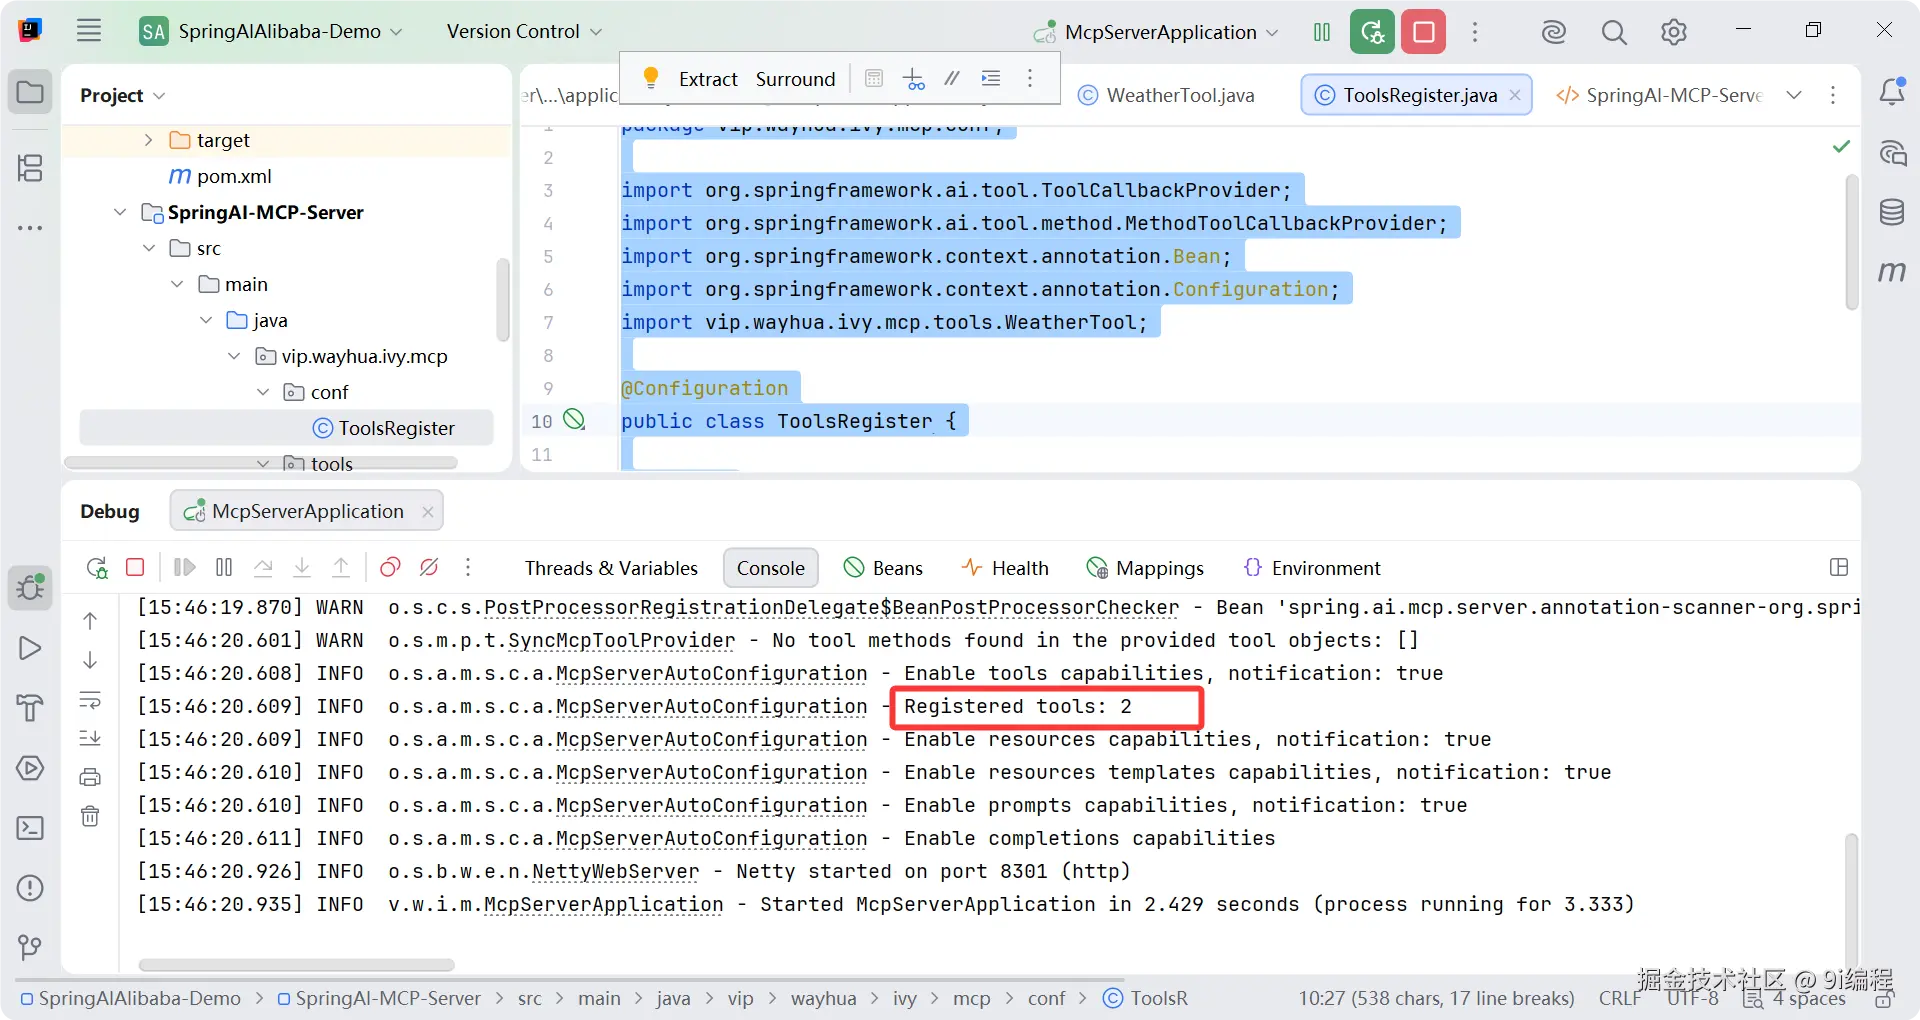Click the console horizontal scrollbar
The width and height of the screenshot is (1920, 1020).
tap(296, 965)
